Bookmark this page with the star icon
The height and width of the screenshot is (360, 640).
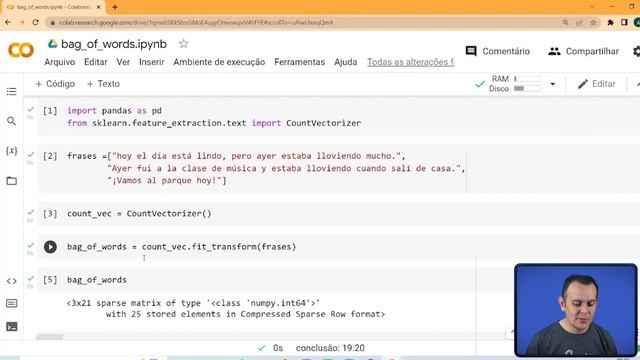[x=593, y=22]
